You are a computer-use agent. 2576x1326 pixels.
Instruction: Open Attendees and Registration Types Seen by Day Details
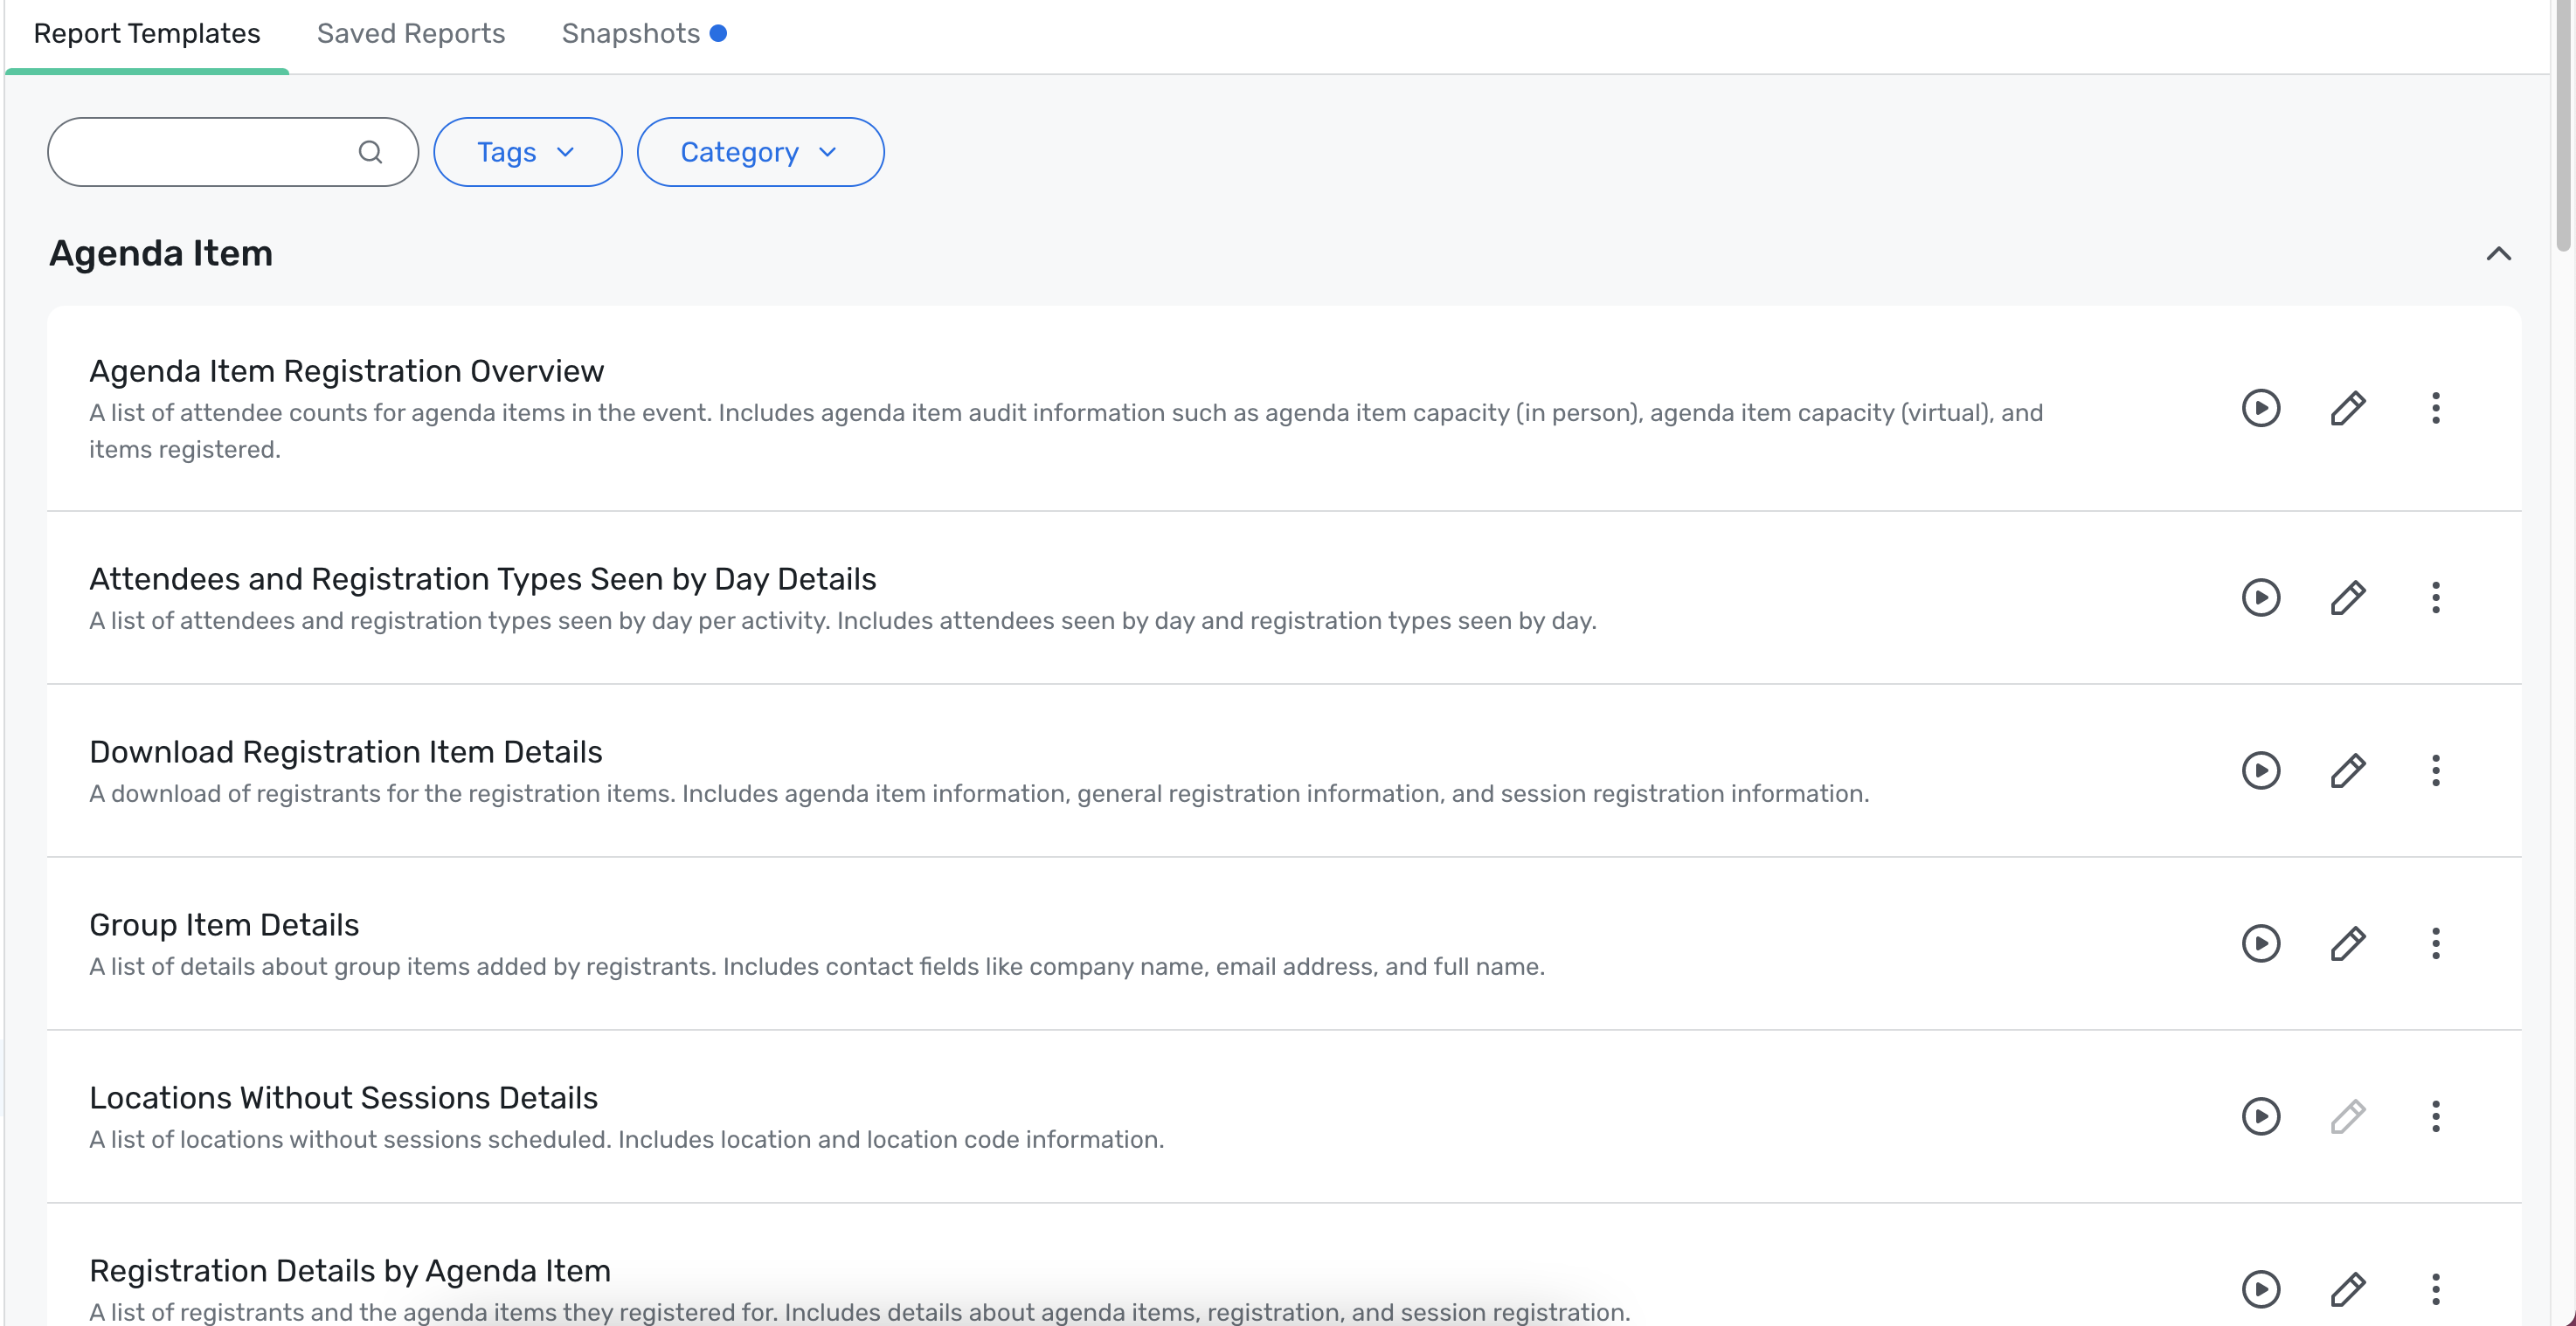tap(483, 579)
